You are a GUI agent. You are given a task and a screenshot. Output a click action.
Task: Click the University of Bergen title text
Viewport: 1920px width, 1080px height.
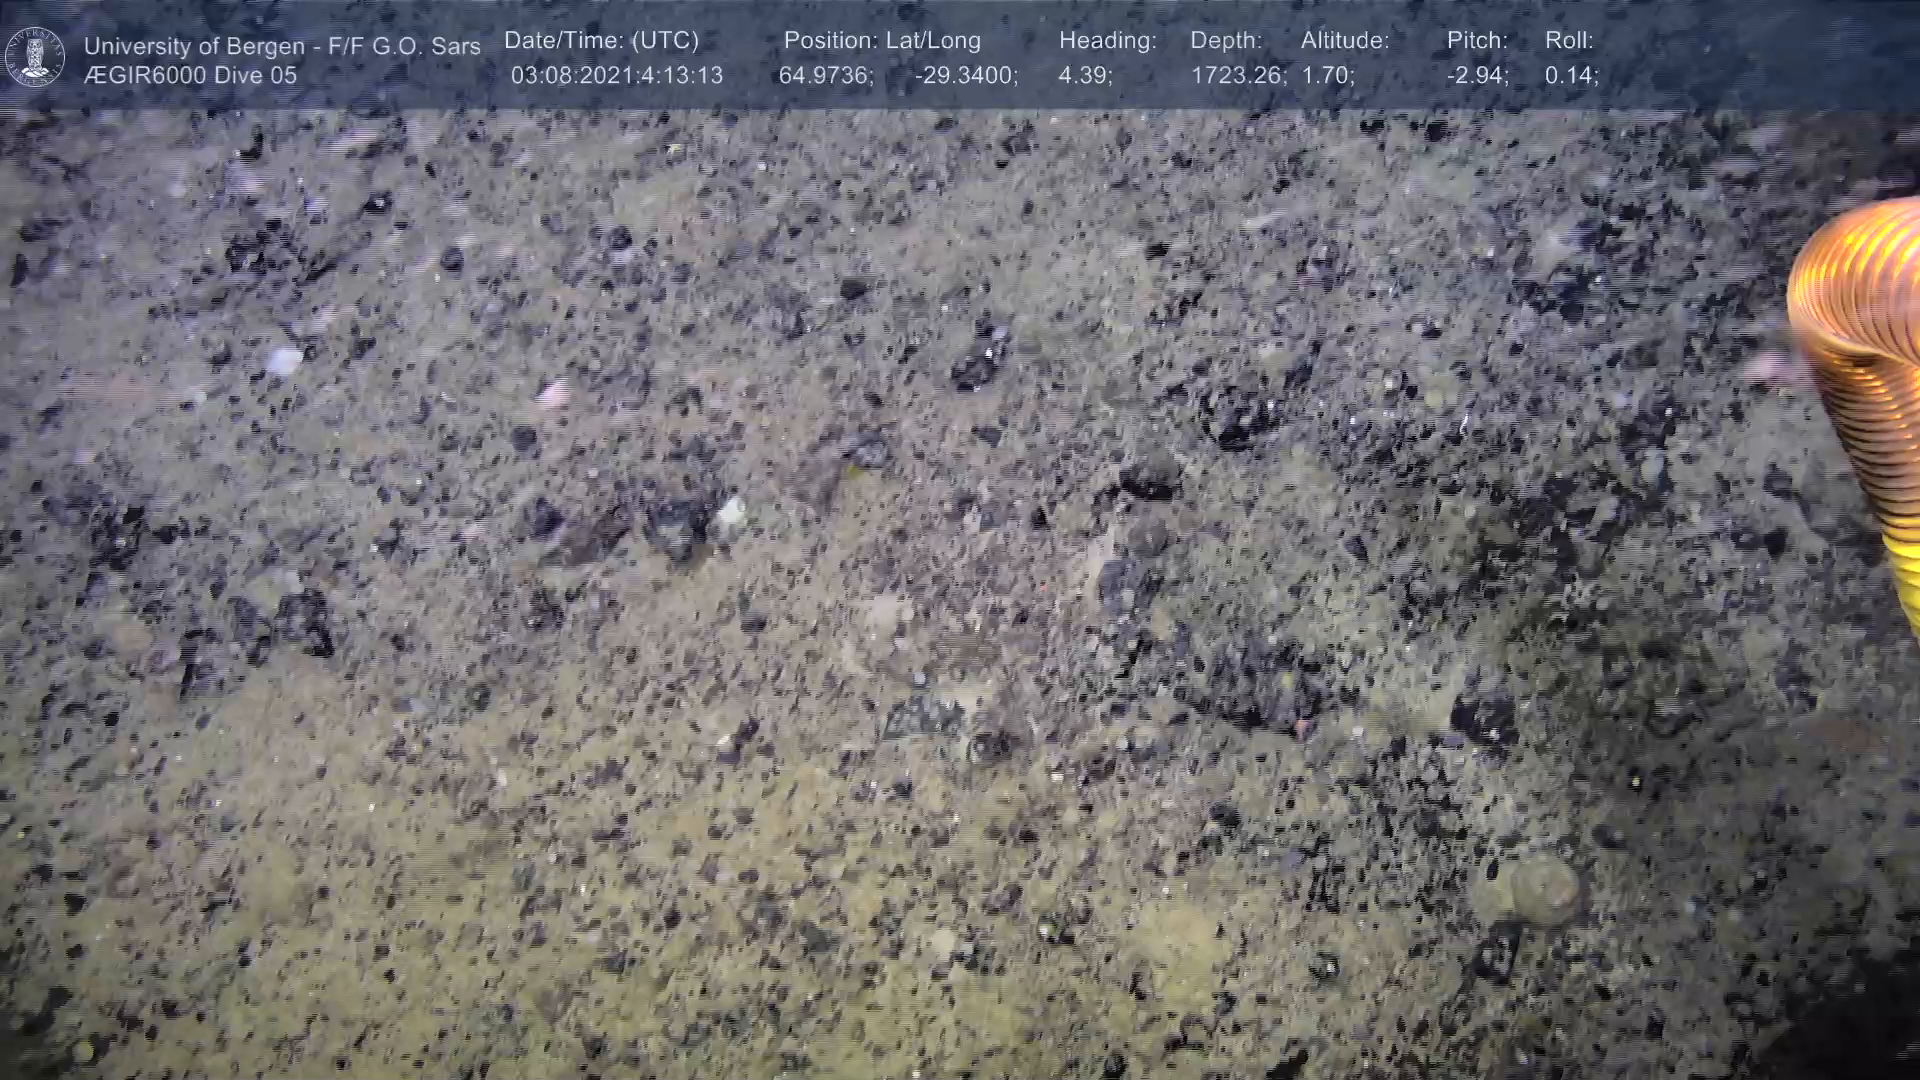tap(282, 46)
